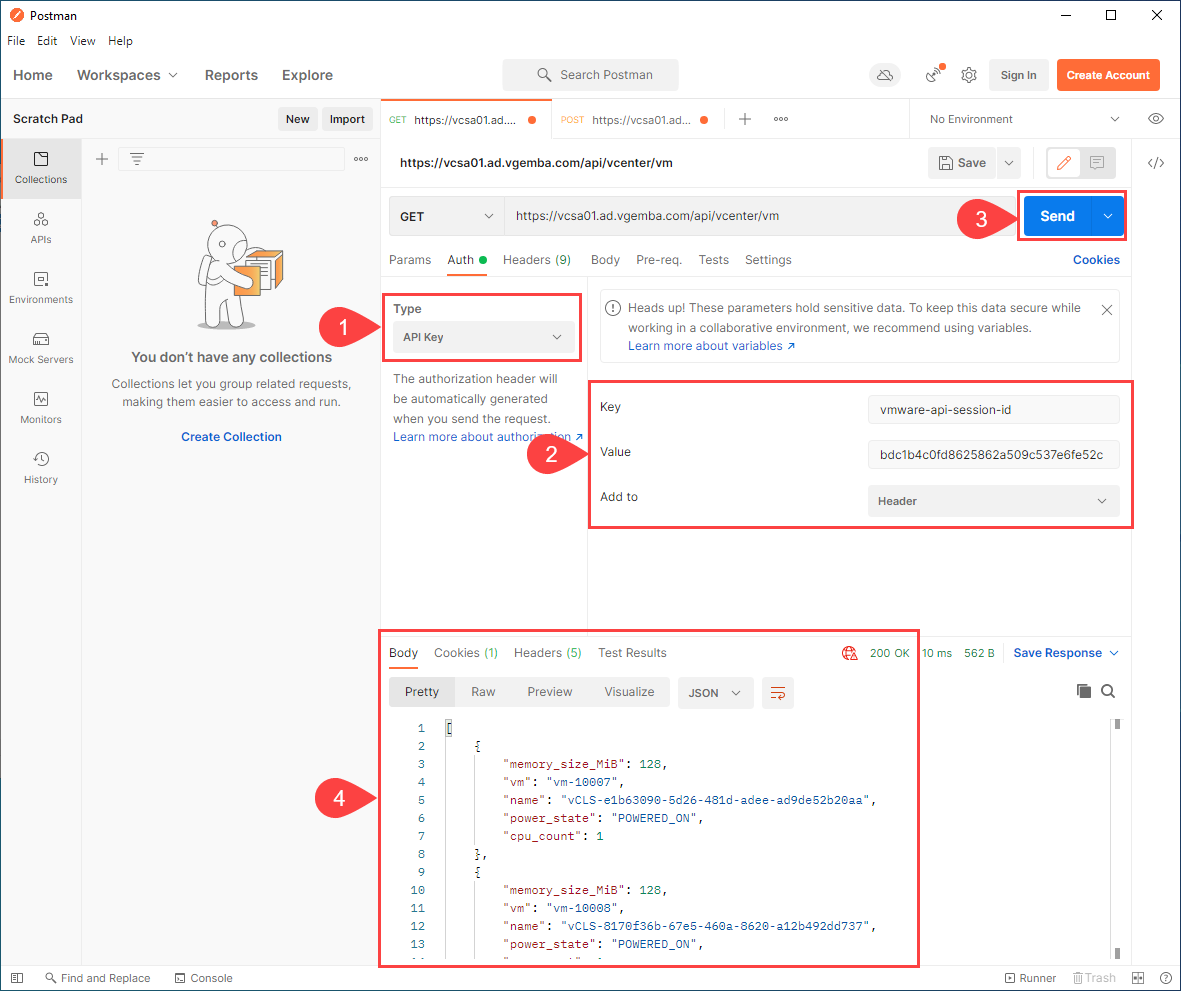Click the response body vertical scrollbar
The width and height of the screenshot is (1181, 991).
[x=1117, y=838]
